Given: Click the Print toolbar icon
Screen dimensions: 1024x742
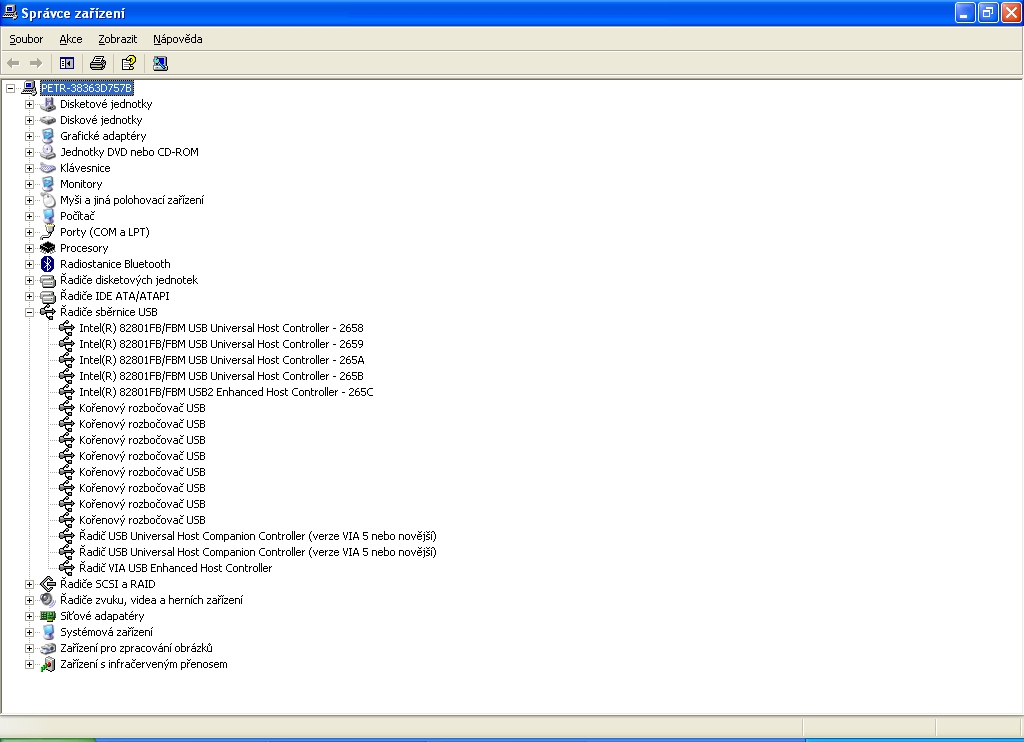Looking at the screenshot, I should click(98, 63).
